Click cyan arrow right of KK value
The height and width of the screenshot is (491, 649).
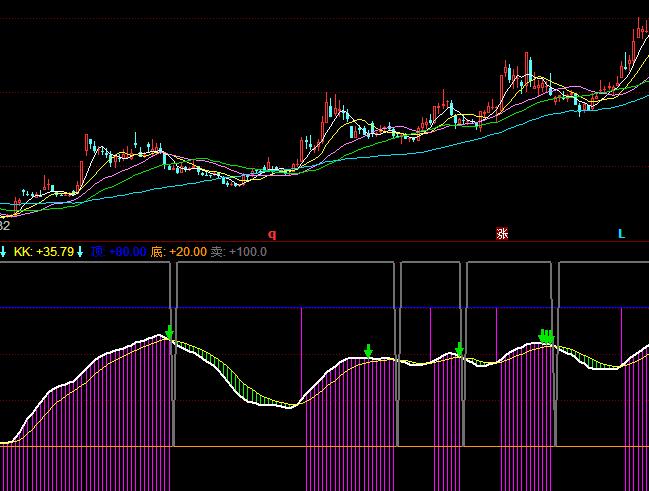click(x=82, y=252)
